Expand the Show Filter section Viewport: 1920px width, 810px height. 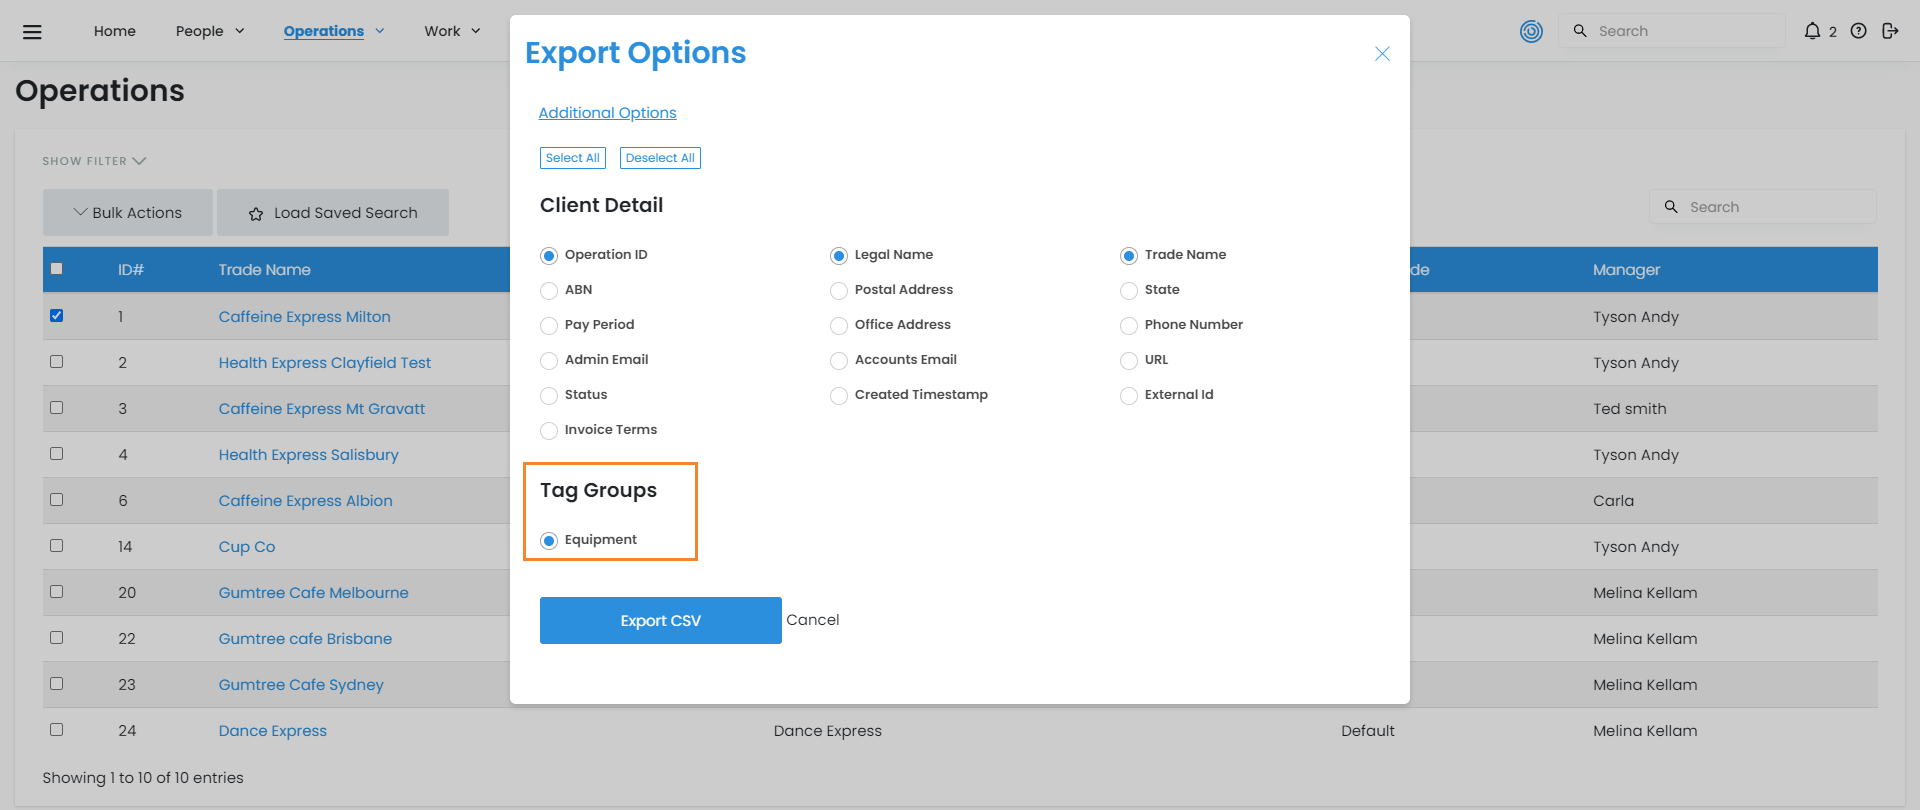point(94,161)
